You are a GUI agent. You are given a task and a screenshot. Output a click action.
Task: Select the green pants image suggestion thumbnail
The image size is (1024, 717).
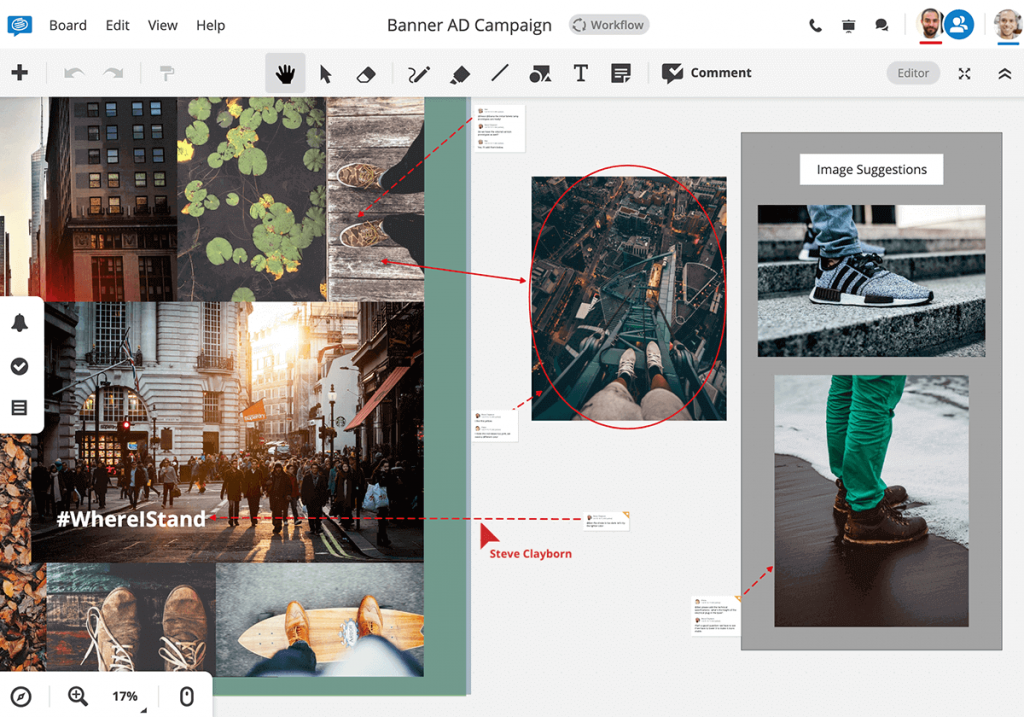871,499
